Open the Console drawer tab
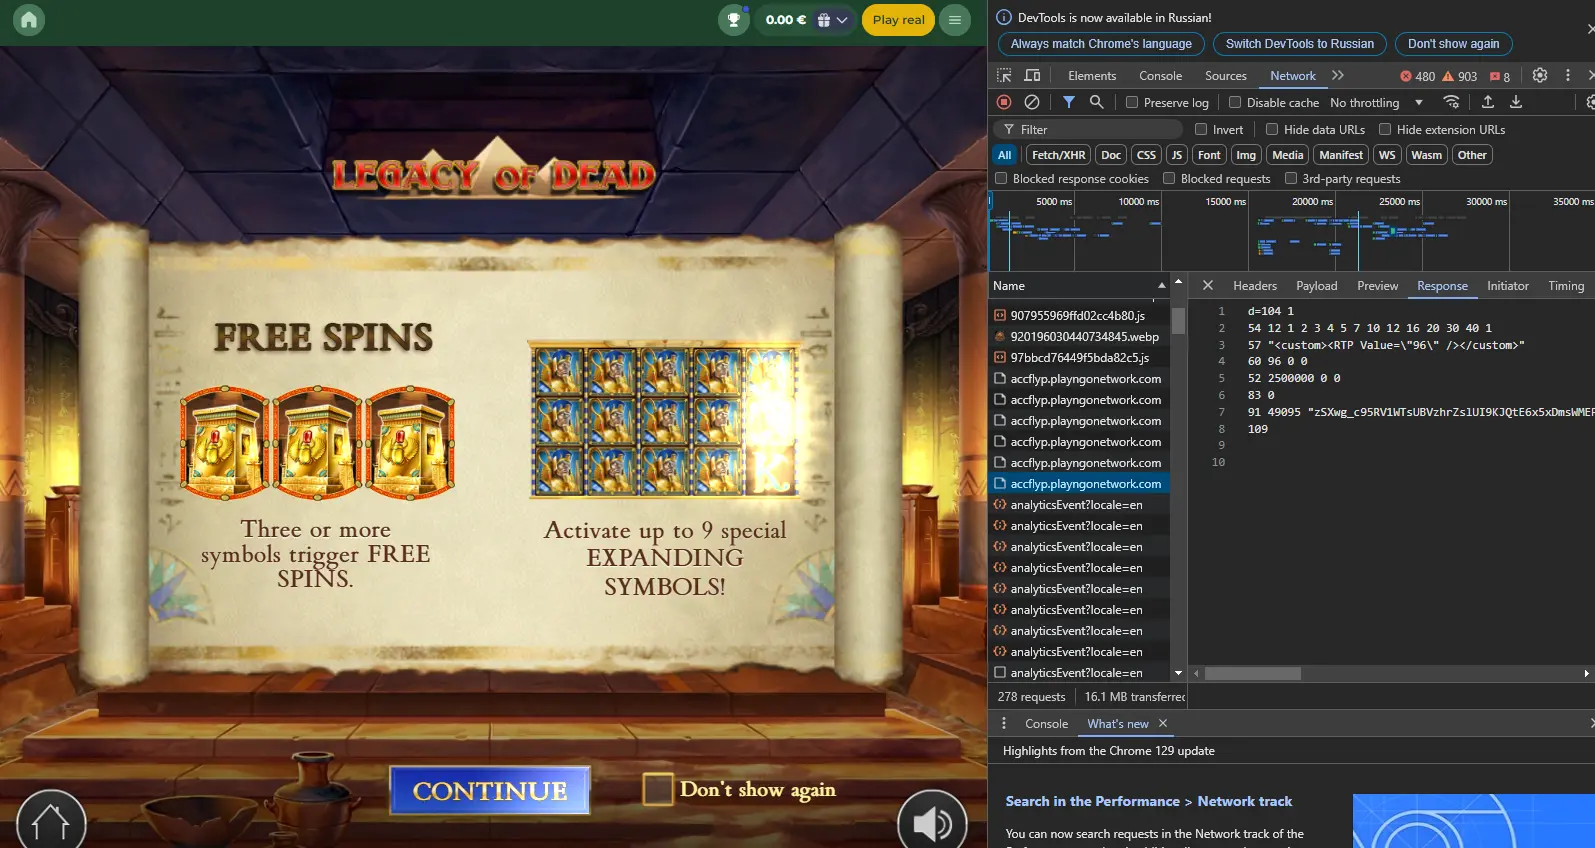 pyautogui.click(x=1046, y=723)
